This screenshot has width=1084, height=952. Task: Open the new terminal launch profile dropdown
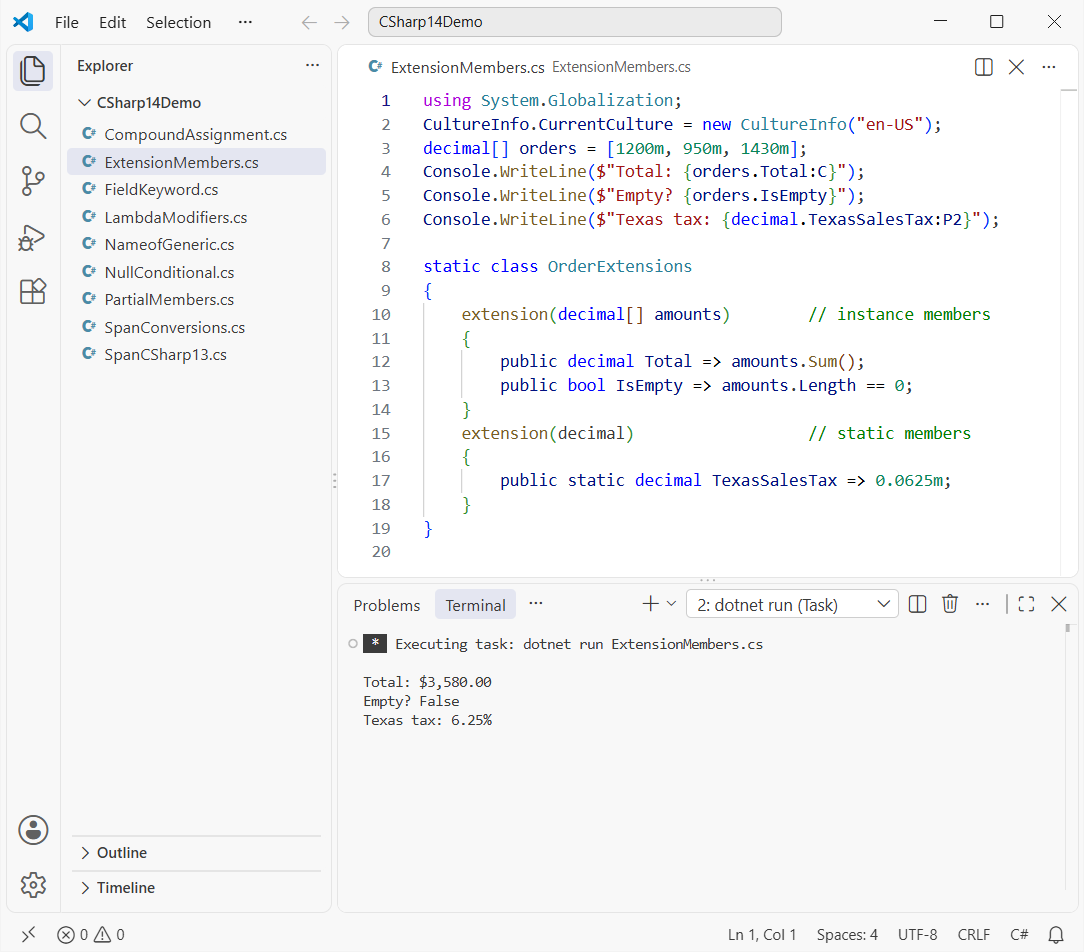(671, 604)
